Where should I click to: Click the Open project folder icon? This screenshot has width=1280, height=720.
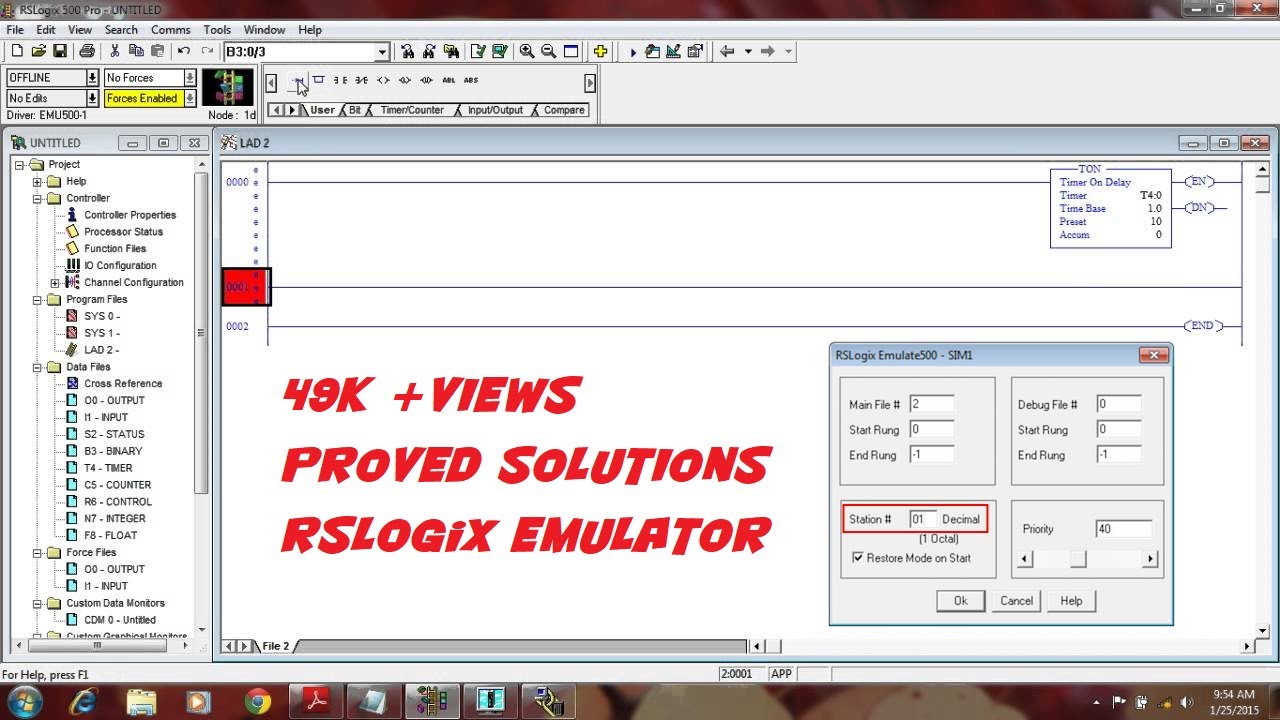(x=38, y=51)
